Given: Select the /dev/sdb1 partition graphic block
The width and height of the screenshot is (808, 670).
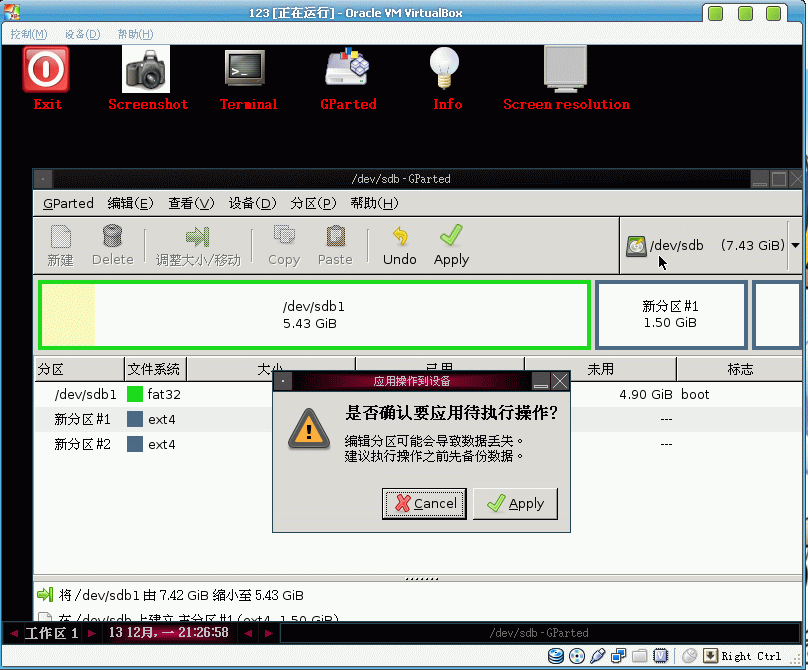Looking at the screenshot, I should pos(314,315).
